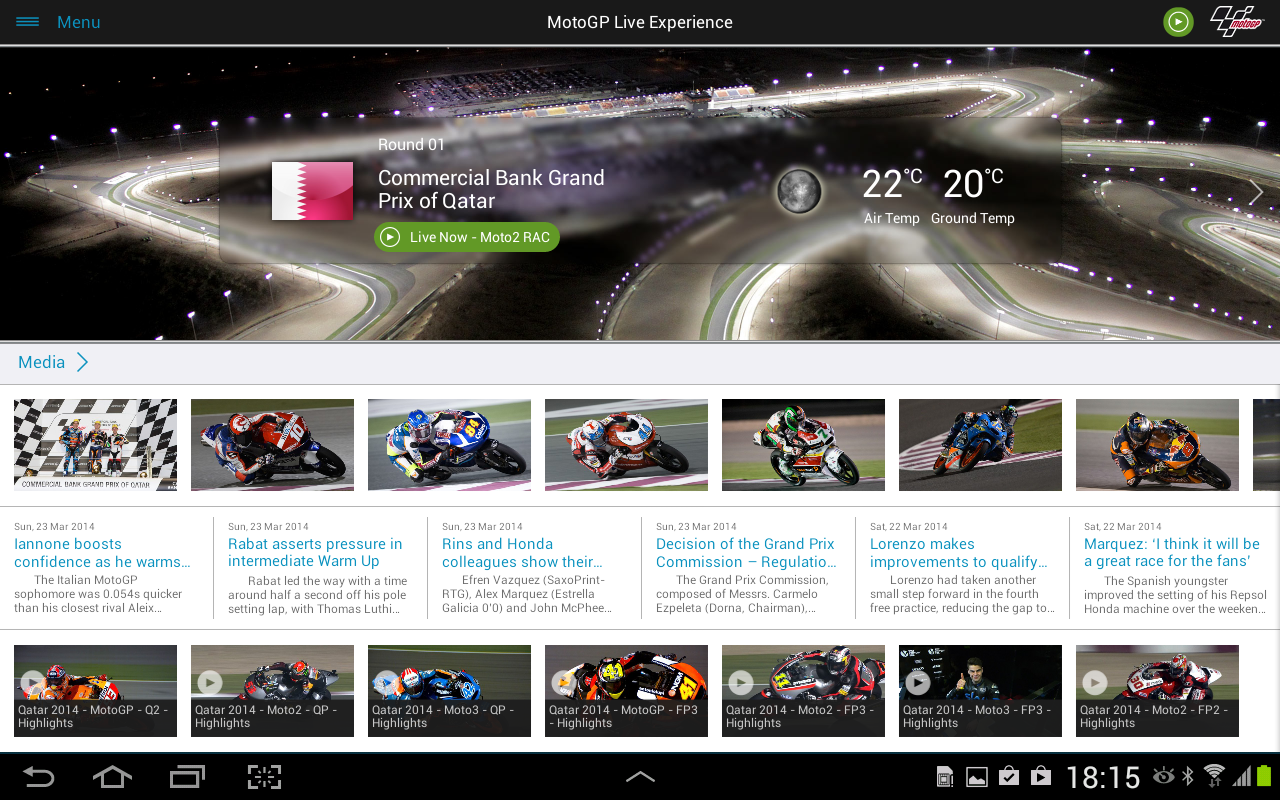Image resolution: width=1280 pixels, height=800 pixels.
Task: Tap the Android home button
Action: click(x=112, y=777)
